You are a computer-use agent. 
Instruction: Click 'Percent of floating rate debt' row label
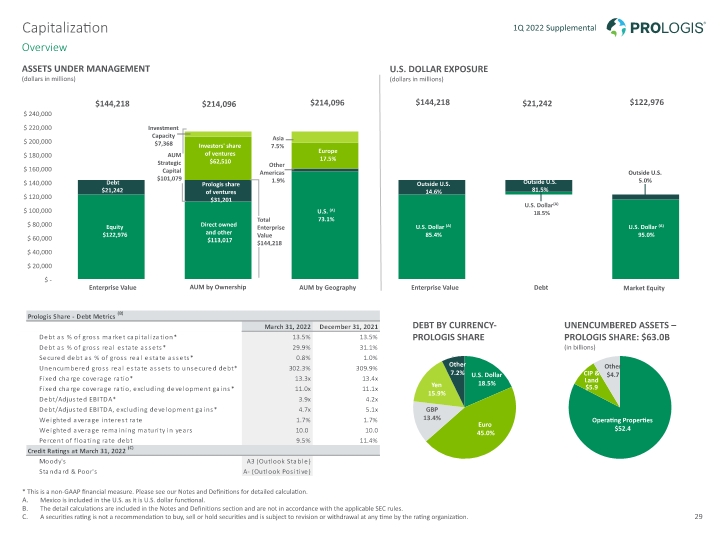pyautogui.click(x=86, y=440)
